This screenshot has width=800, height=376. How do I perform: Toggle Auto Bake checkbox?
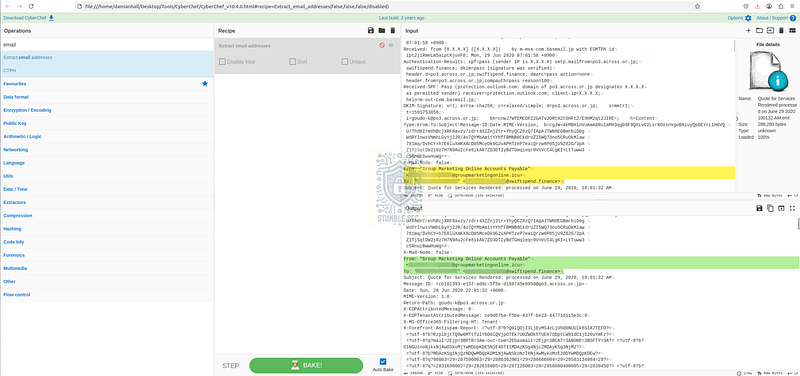pos(383,362)
